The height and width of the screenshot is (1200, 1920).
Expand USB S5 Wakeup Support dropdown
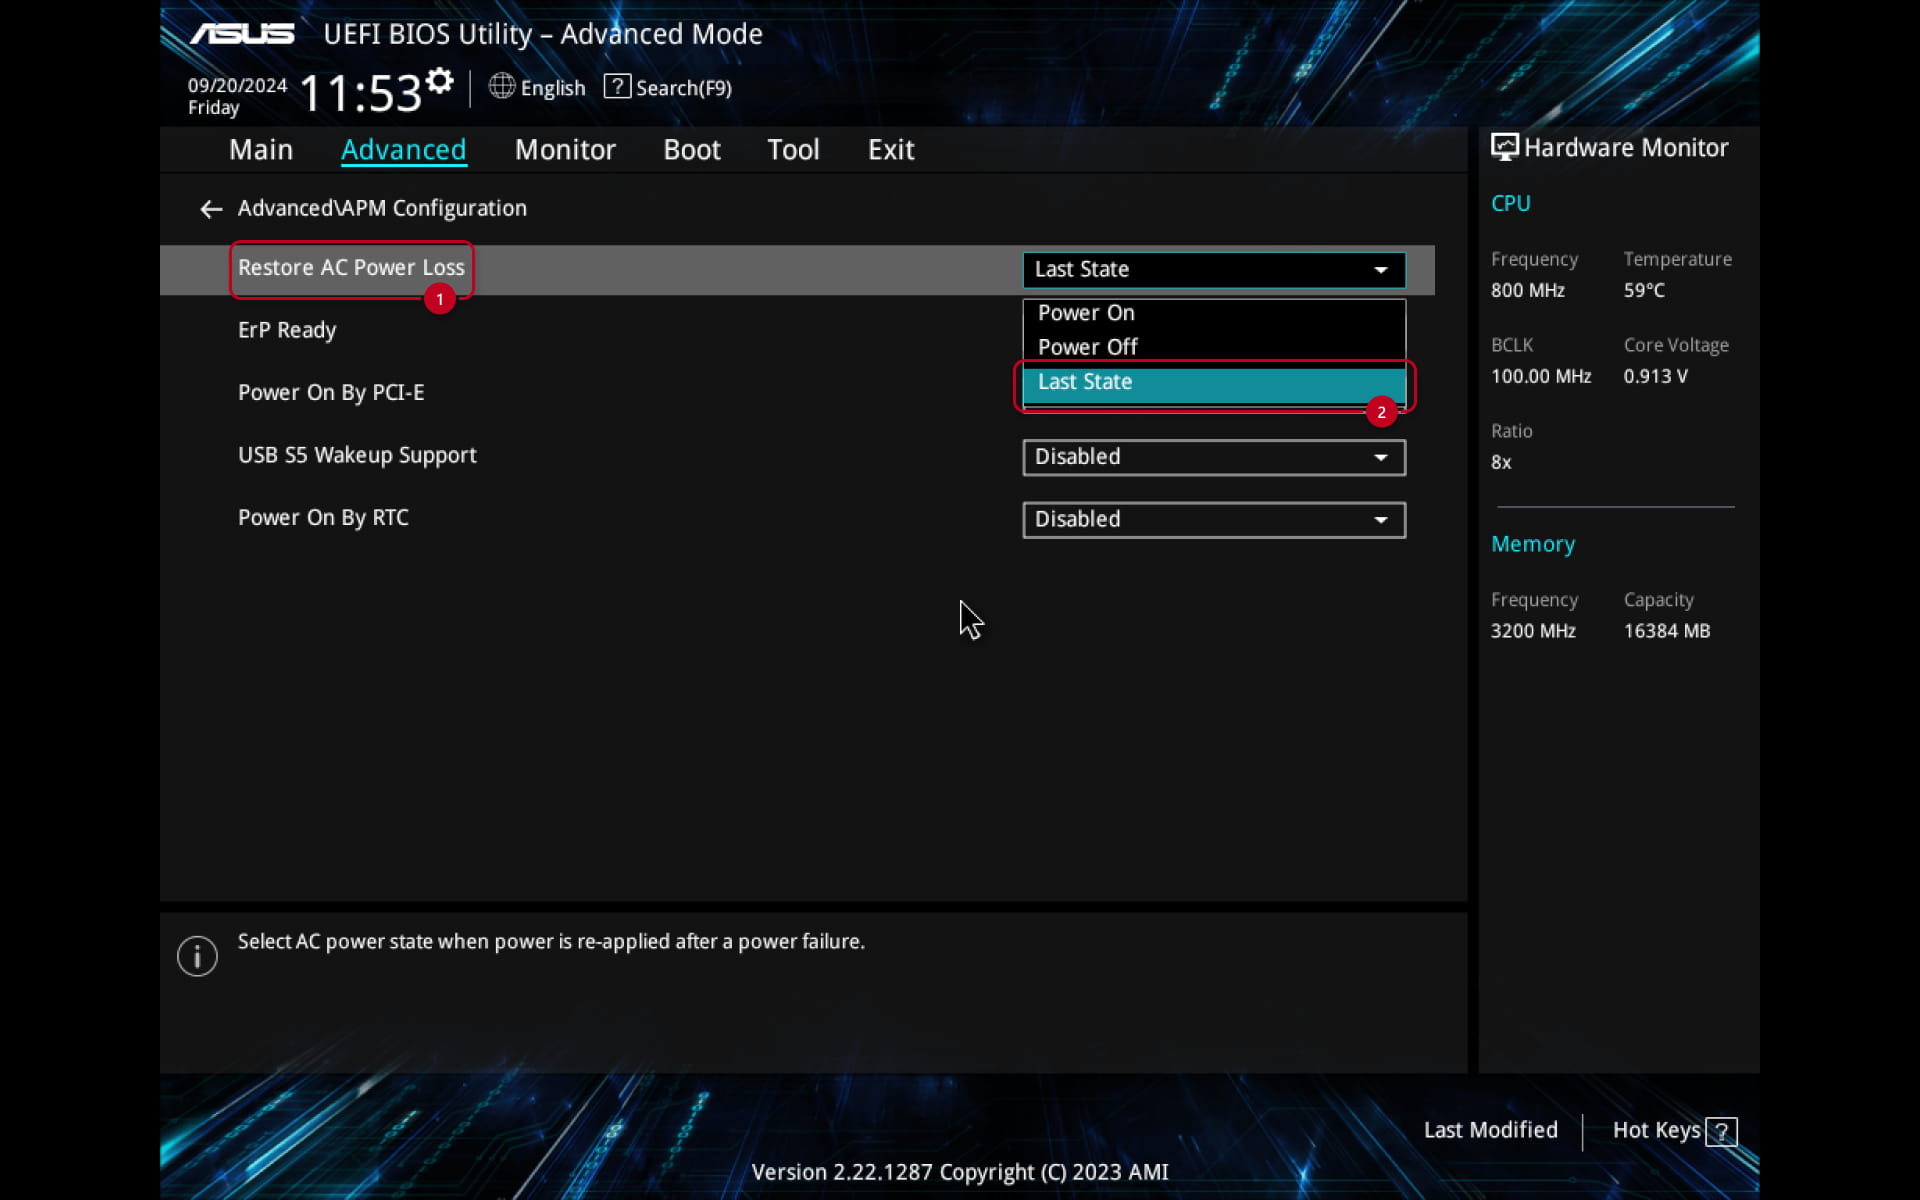coord(1214,457)
